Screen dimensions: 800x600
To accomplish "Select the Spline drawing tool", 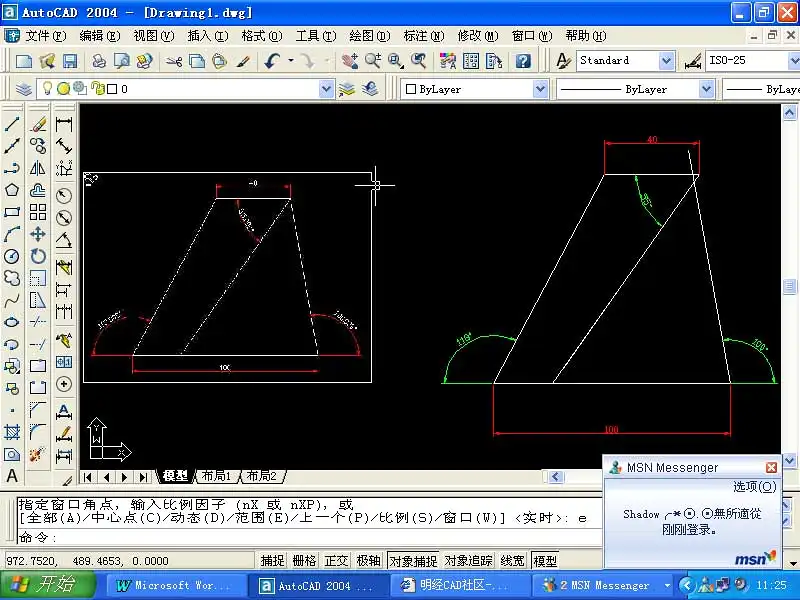I will [x=12, y=301].
